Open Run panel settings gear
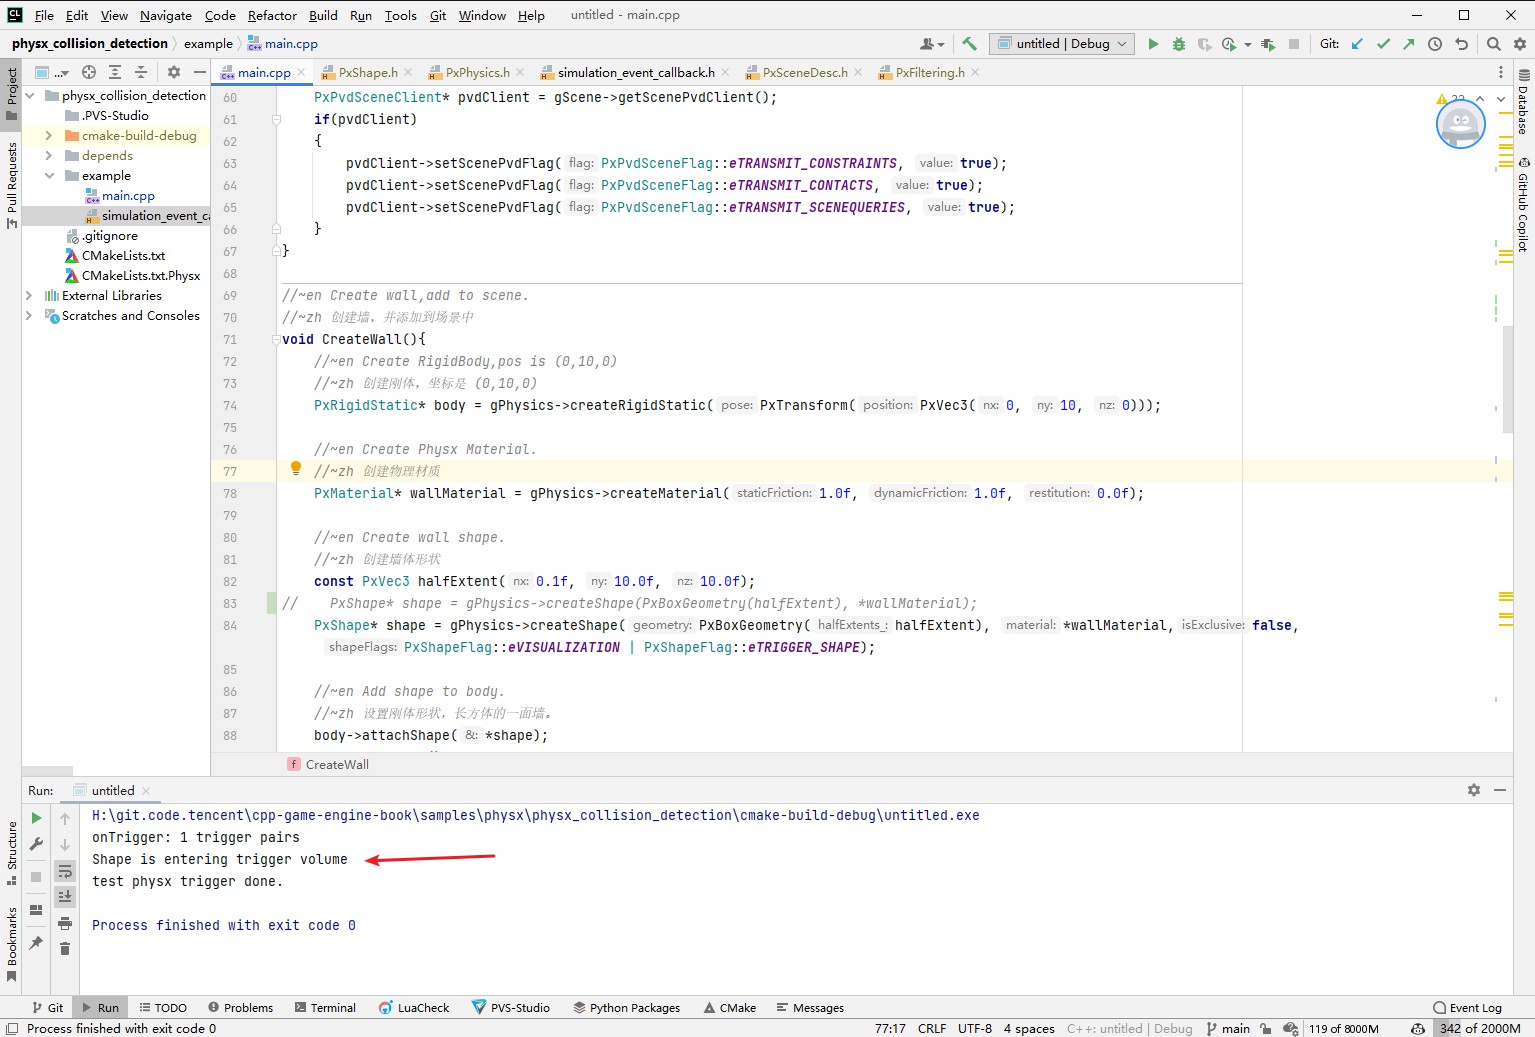Screen dimensions: 1535x1037 [1473, 790]
